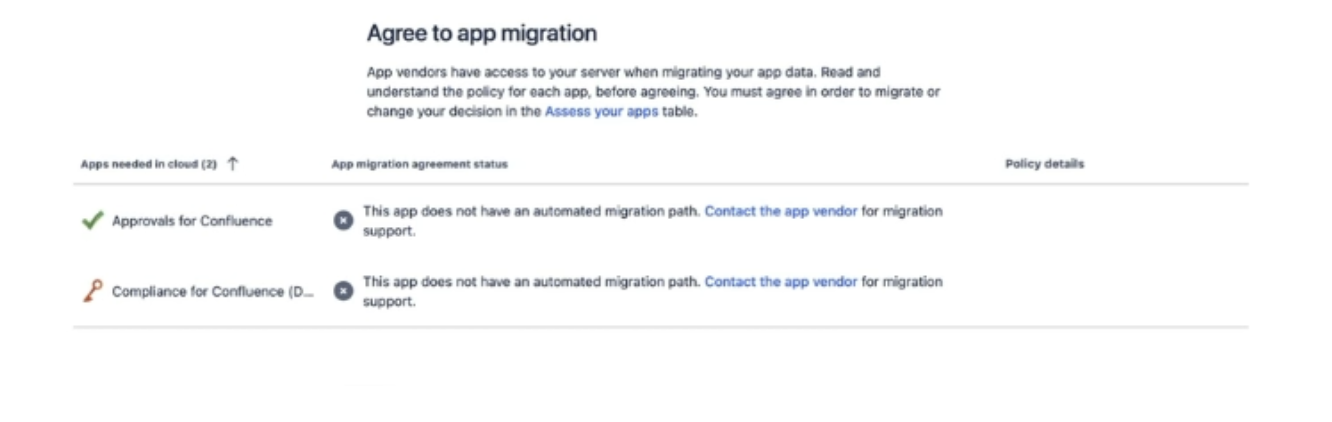Click the X status icon in Approvals row
This screenshot has width=1332, height=422.
pyautogui.click(x=343, y=221)
